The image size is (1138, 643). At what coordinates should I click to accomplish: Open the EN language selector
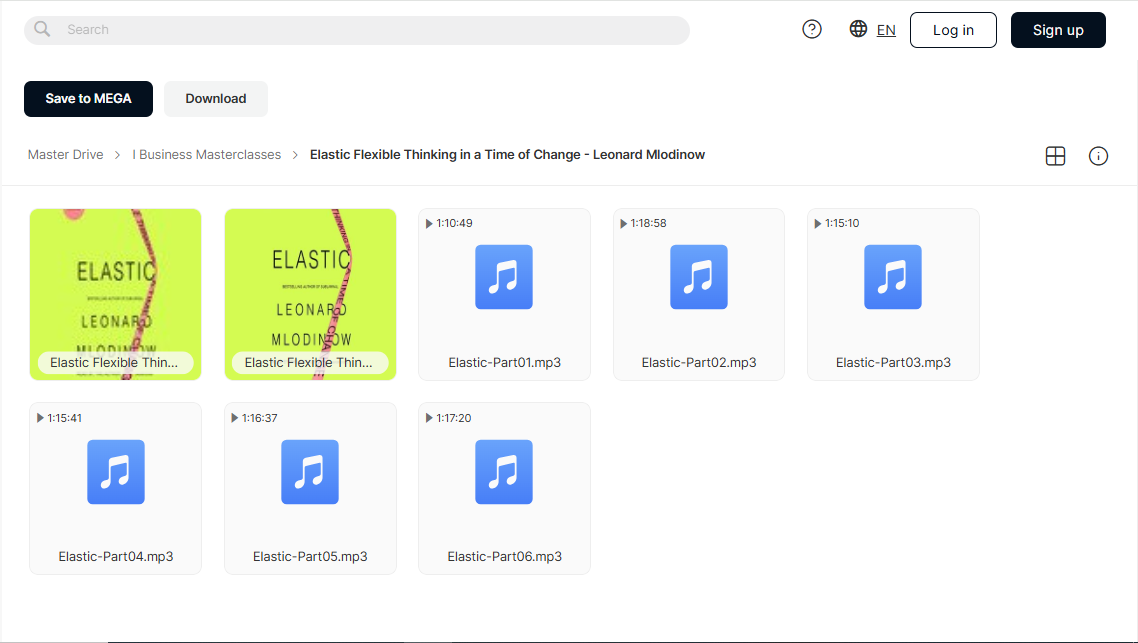point(885,30)
